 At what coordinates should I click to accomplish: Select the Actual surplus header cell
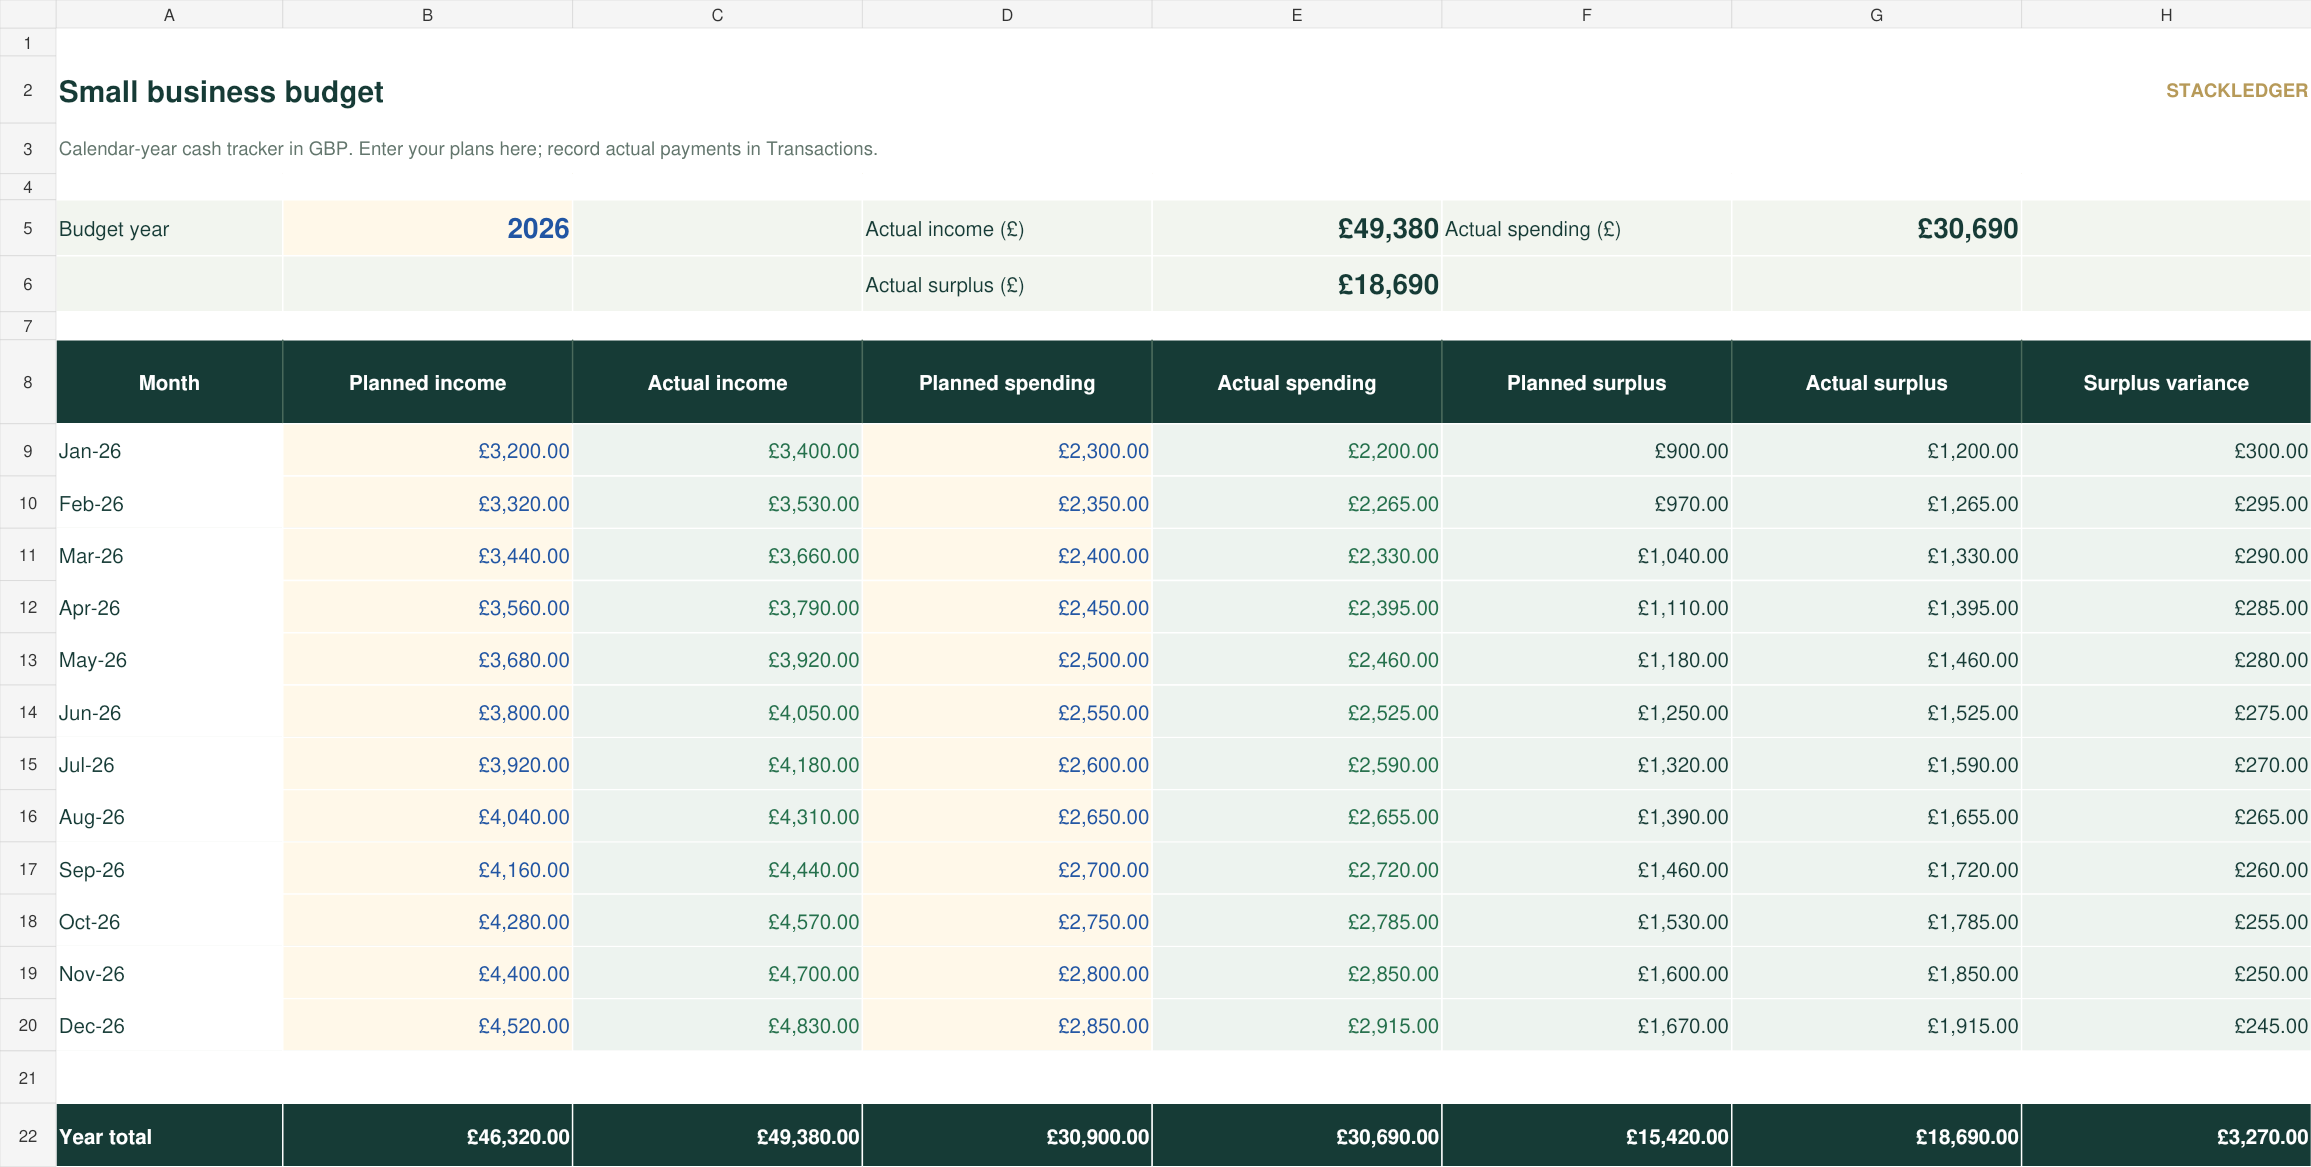[1876, 383]
